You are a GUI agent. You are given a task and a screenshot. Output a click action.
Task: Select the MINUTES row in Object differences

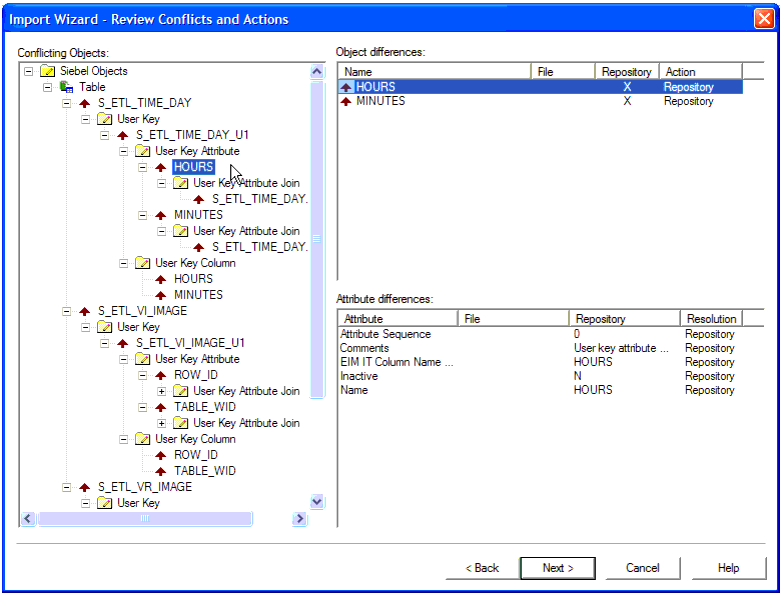tap(540, 101)
